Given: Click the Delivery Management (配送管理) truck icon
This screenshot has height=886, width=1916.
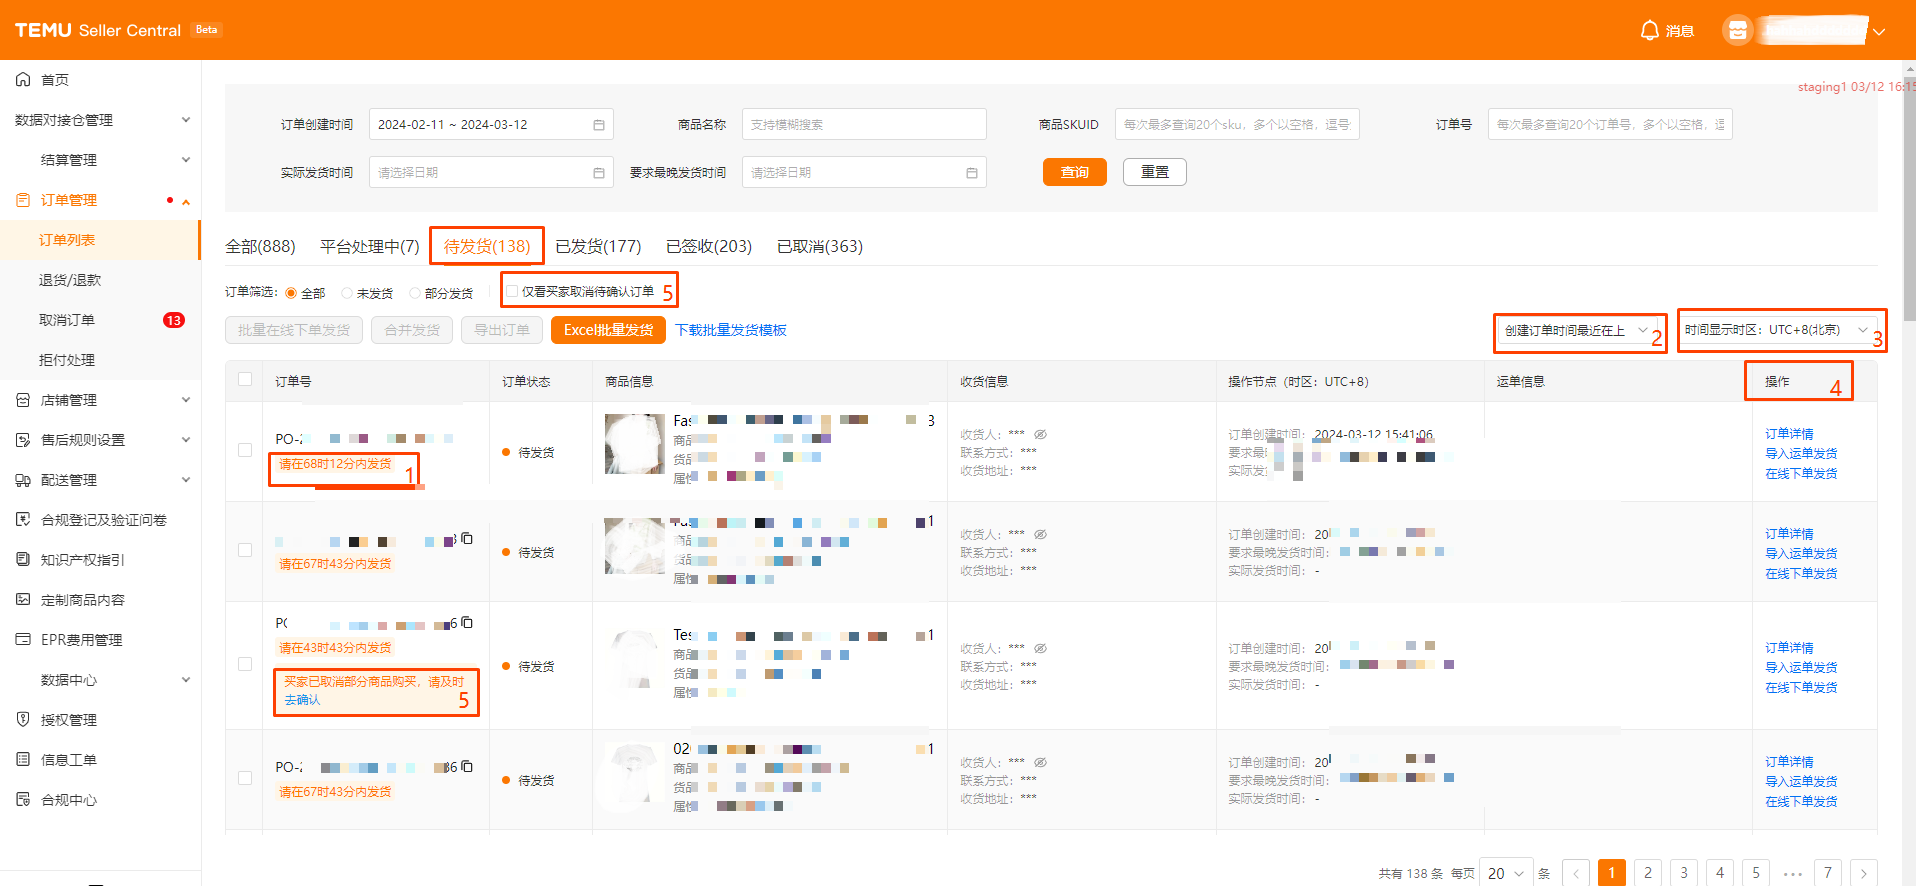Looking at the screenshot, I should pos(23,480).
